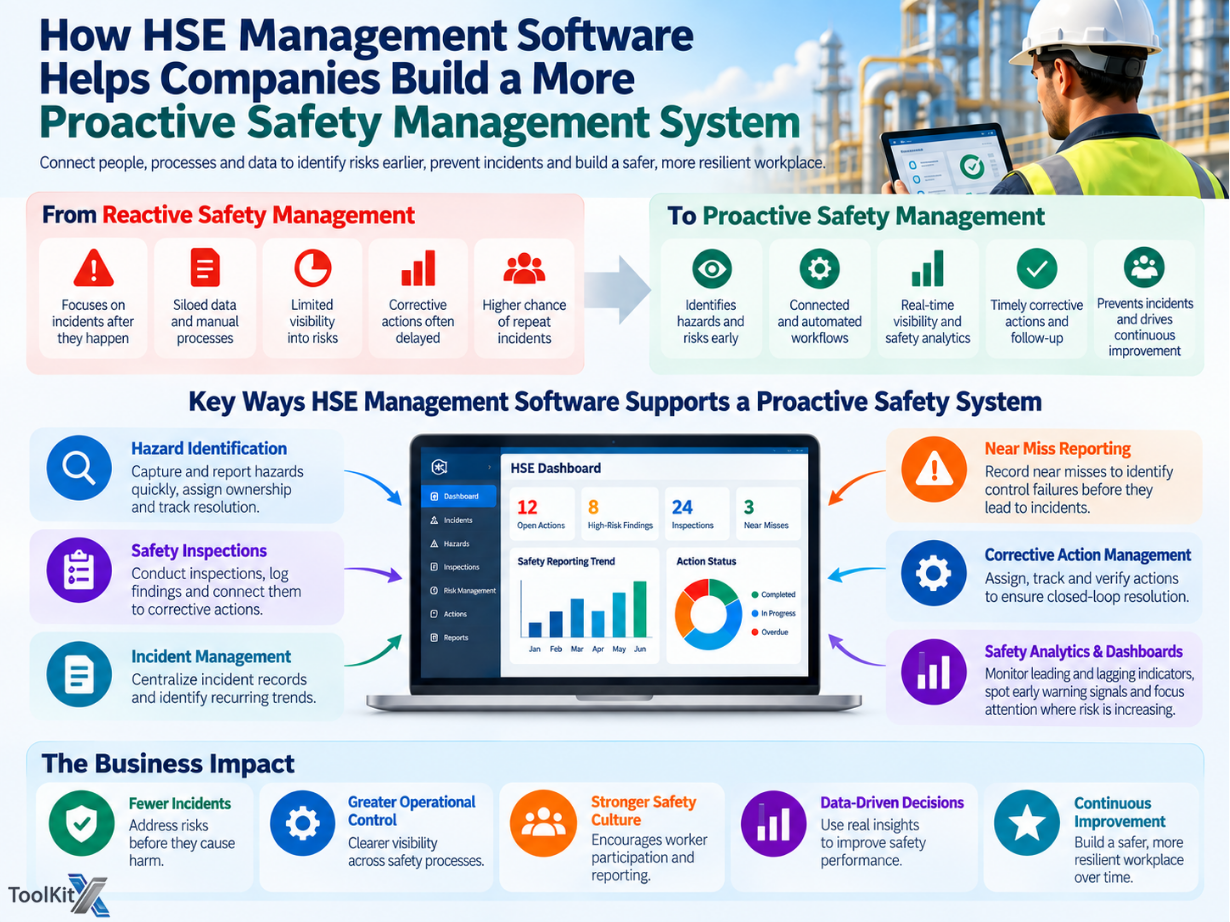Click the '3 Near Misses' card
The height and width of the screenshot is (922, 1230).
(x=767, y=514)
